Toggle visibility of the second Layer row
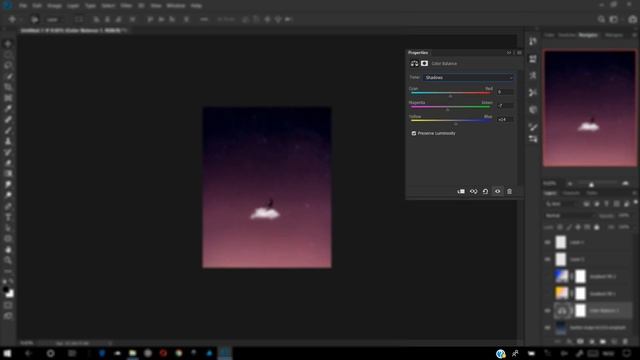The width and height of the screenshot is (640, 360). [x=548, y=259]
